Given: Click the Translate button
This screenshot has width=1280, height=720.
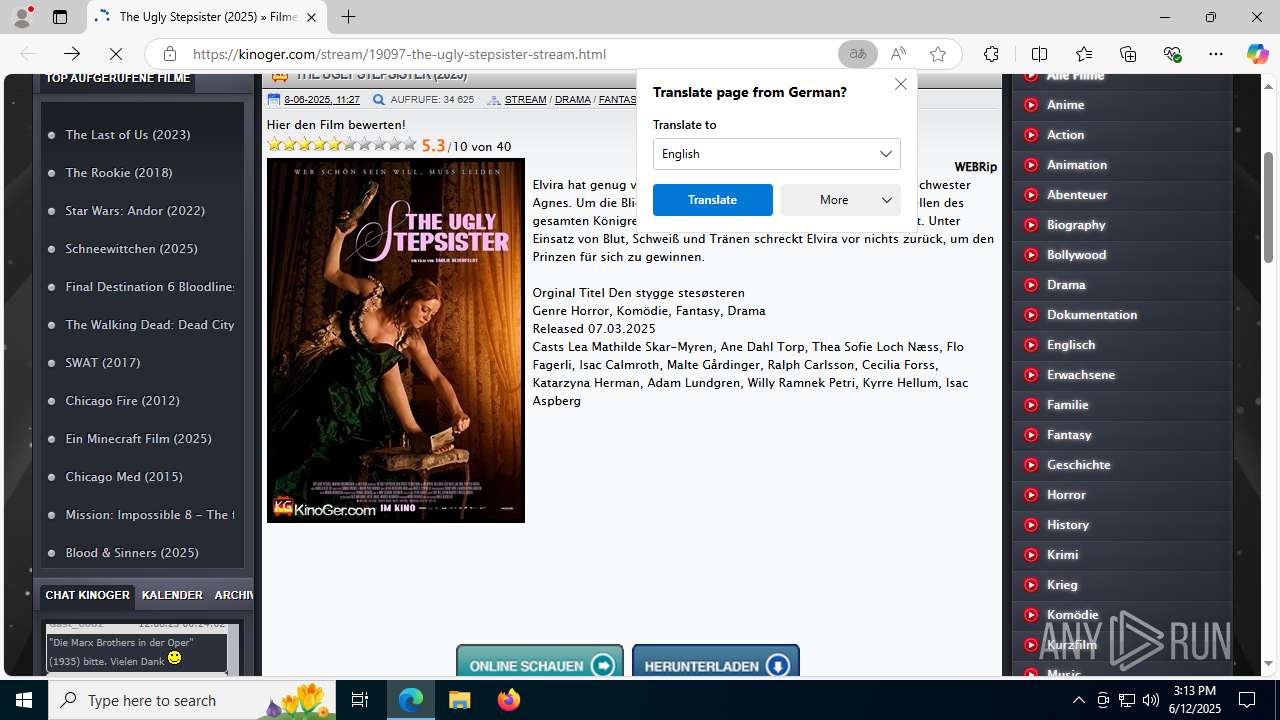Looking at the screenshot, I should click(713, 200).
